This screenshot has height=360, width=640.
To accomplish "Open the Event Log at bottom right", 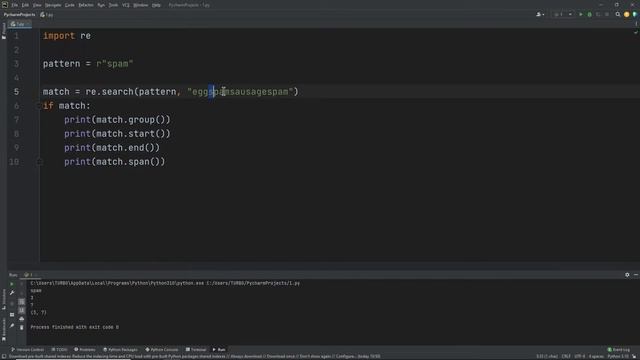I will (619, 350).
